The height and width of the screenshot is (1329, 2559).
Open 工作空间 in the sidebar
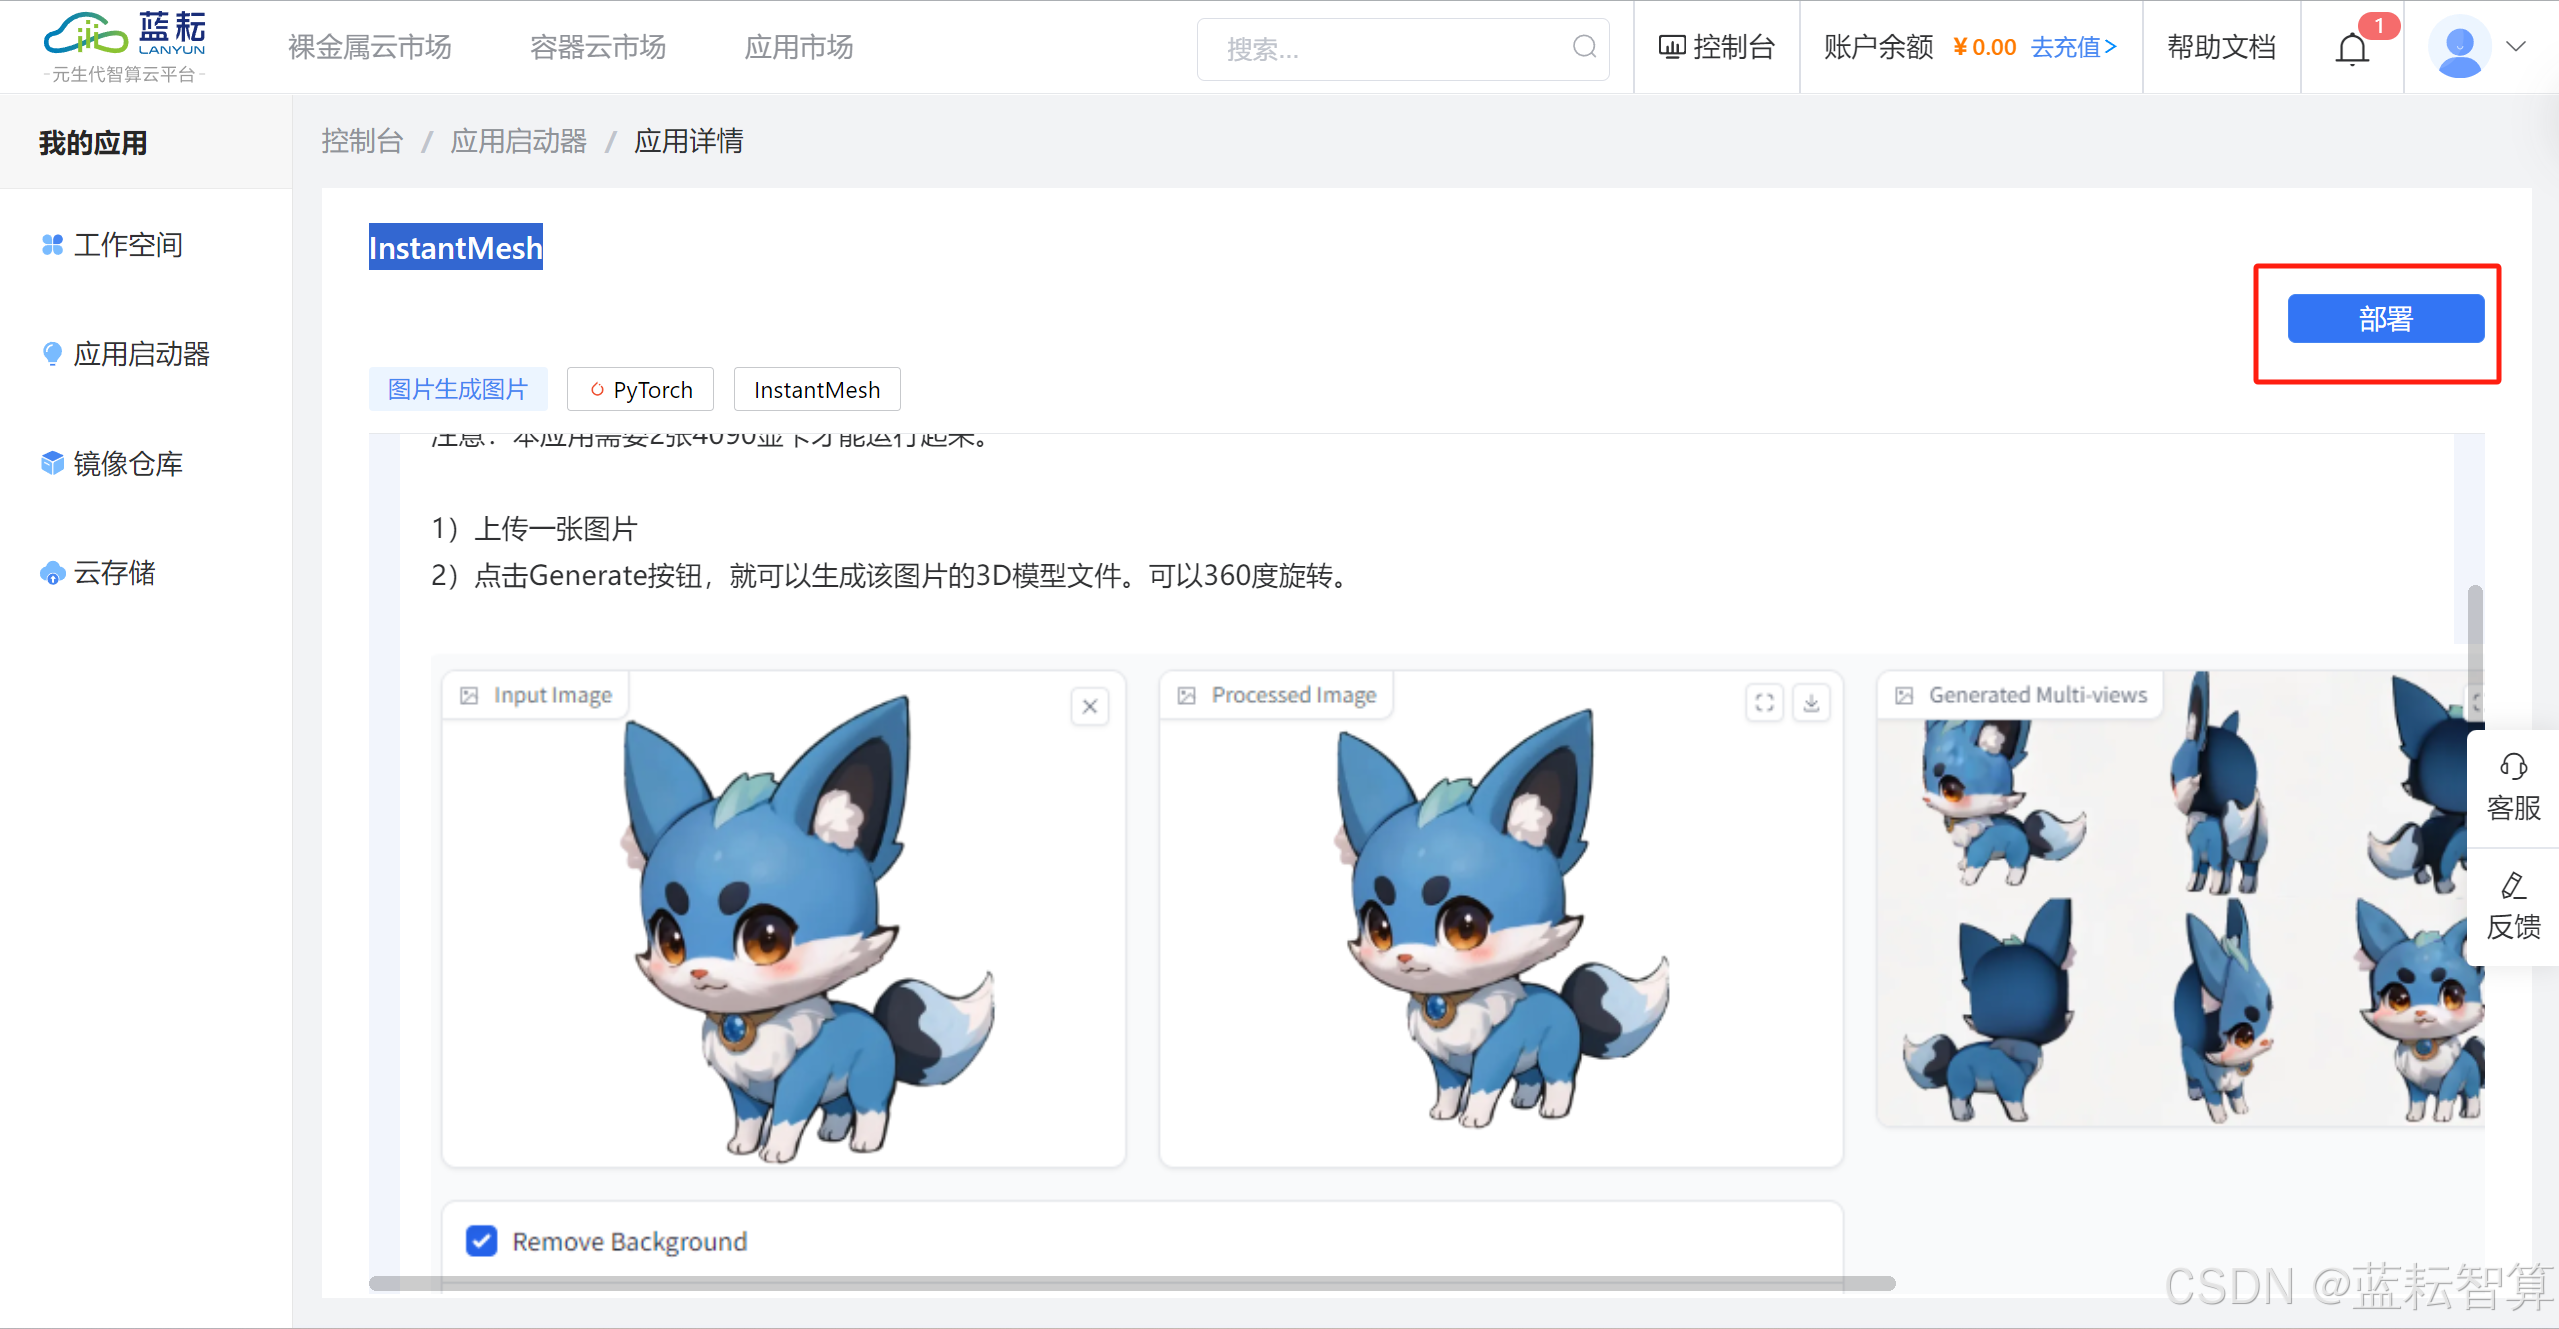(x=127, y=245)
